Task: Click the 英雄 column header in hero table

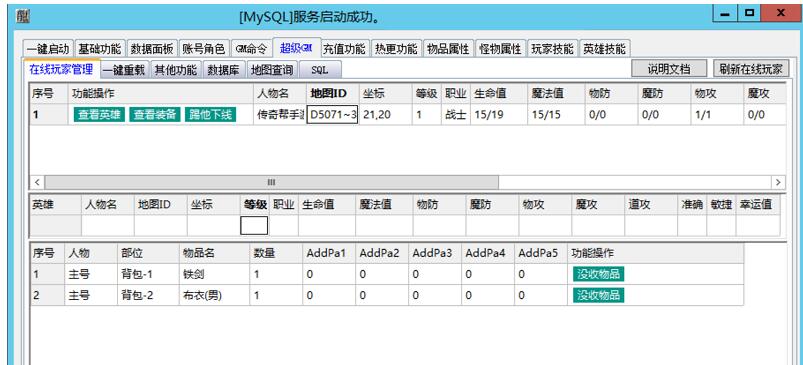Action: point(55,204)
